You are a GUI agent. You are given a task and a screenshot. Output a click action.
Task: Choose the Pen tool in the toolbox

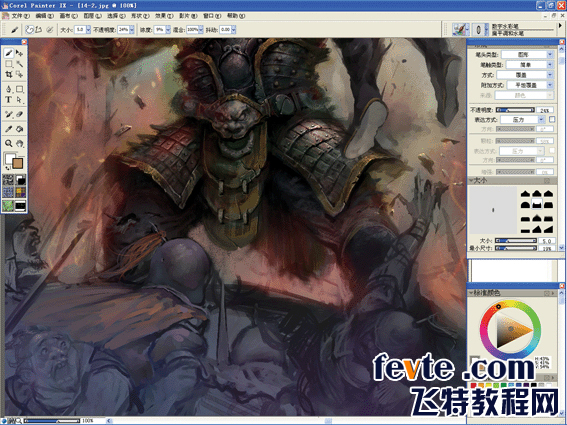pos(9,89)
